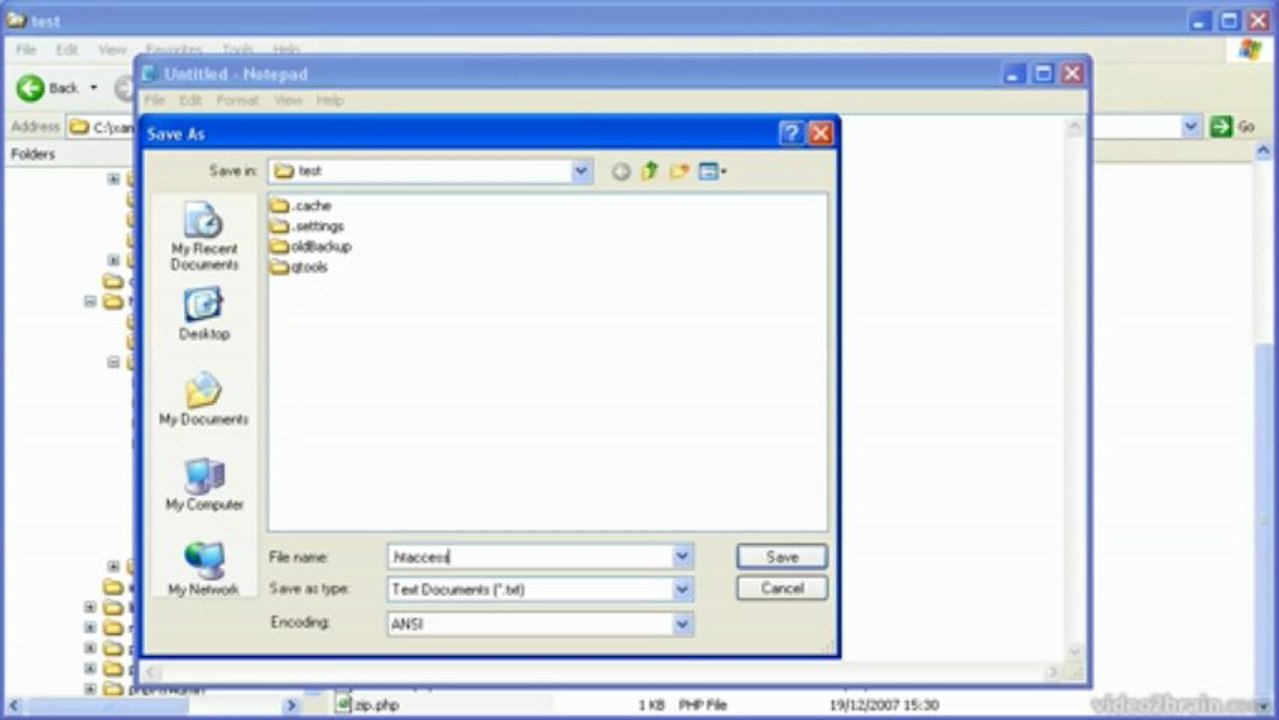Open Notepad's Edit menu

pyautogui.click(x=190, y=100)
